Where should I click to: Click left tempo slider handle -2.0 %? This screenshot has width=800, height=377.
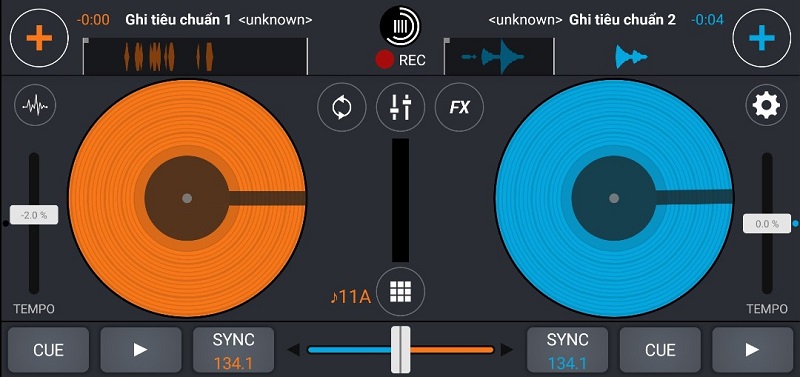(x=34, y=215)
